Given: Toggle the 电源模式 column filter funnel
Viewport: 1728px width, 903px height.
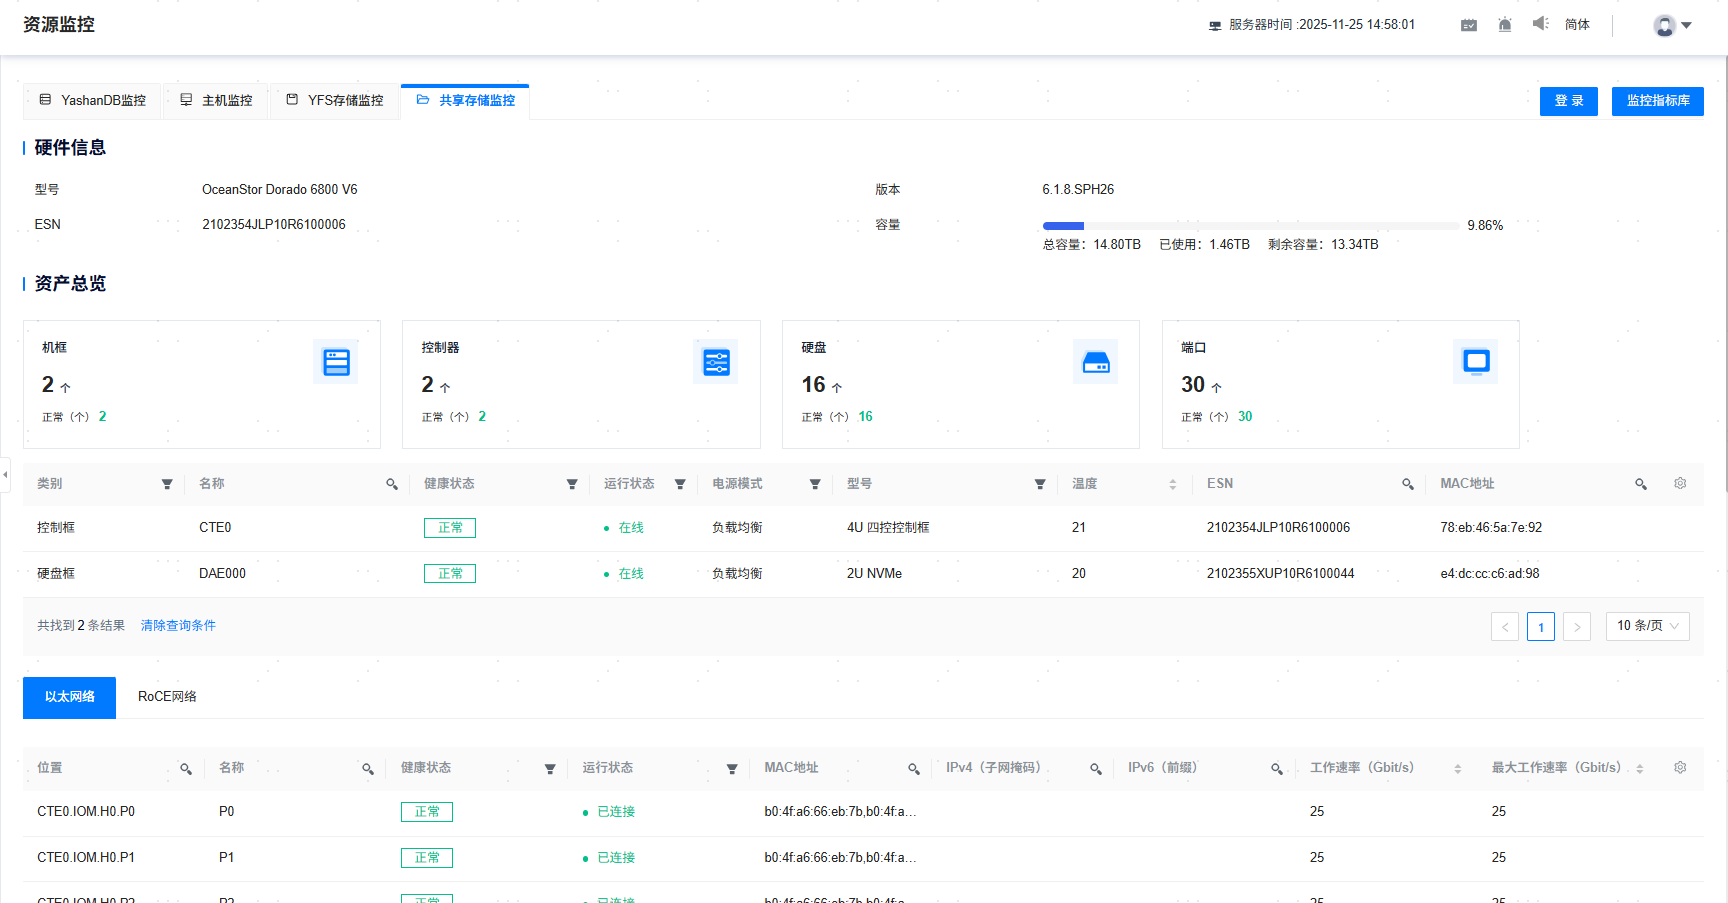Looking at the screenshot, I should (815, 483).
